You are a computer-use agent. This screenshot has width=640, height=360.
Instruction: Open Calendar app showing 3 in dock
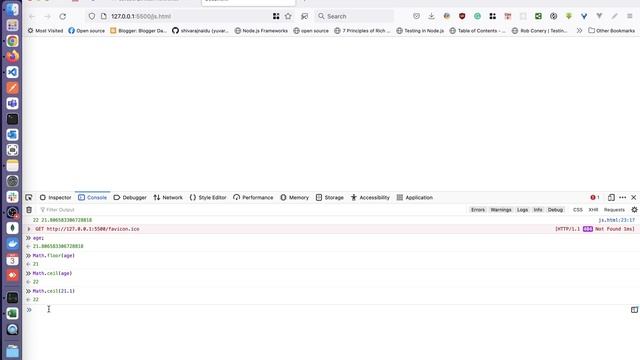pyautogui.click(x=13, y=260)
